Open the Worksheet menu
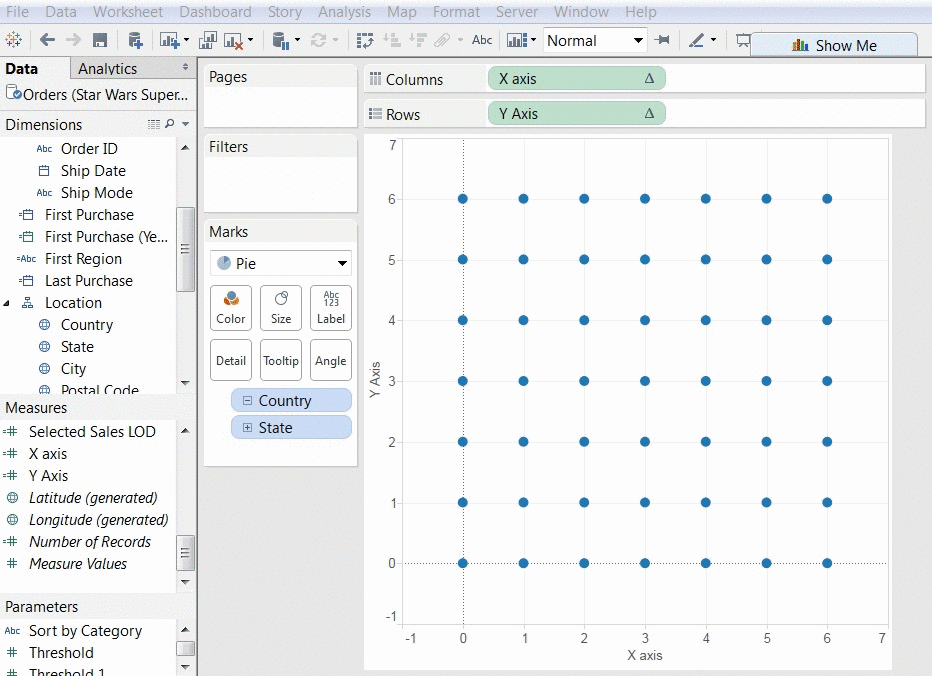 click(128, 12)
